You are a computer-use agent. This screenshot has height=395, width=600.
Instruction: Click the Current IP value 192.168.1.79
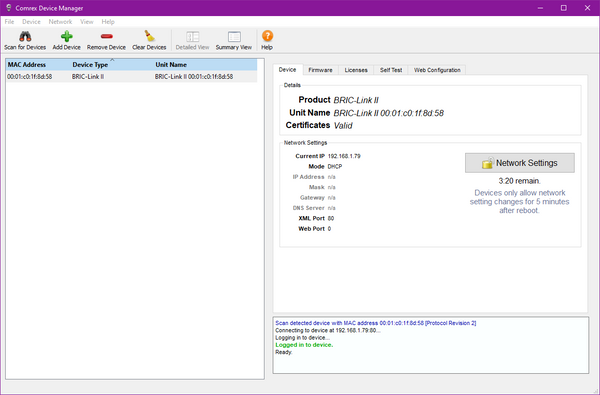coord(344,156)
